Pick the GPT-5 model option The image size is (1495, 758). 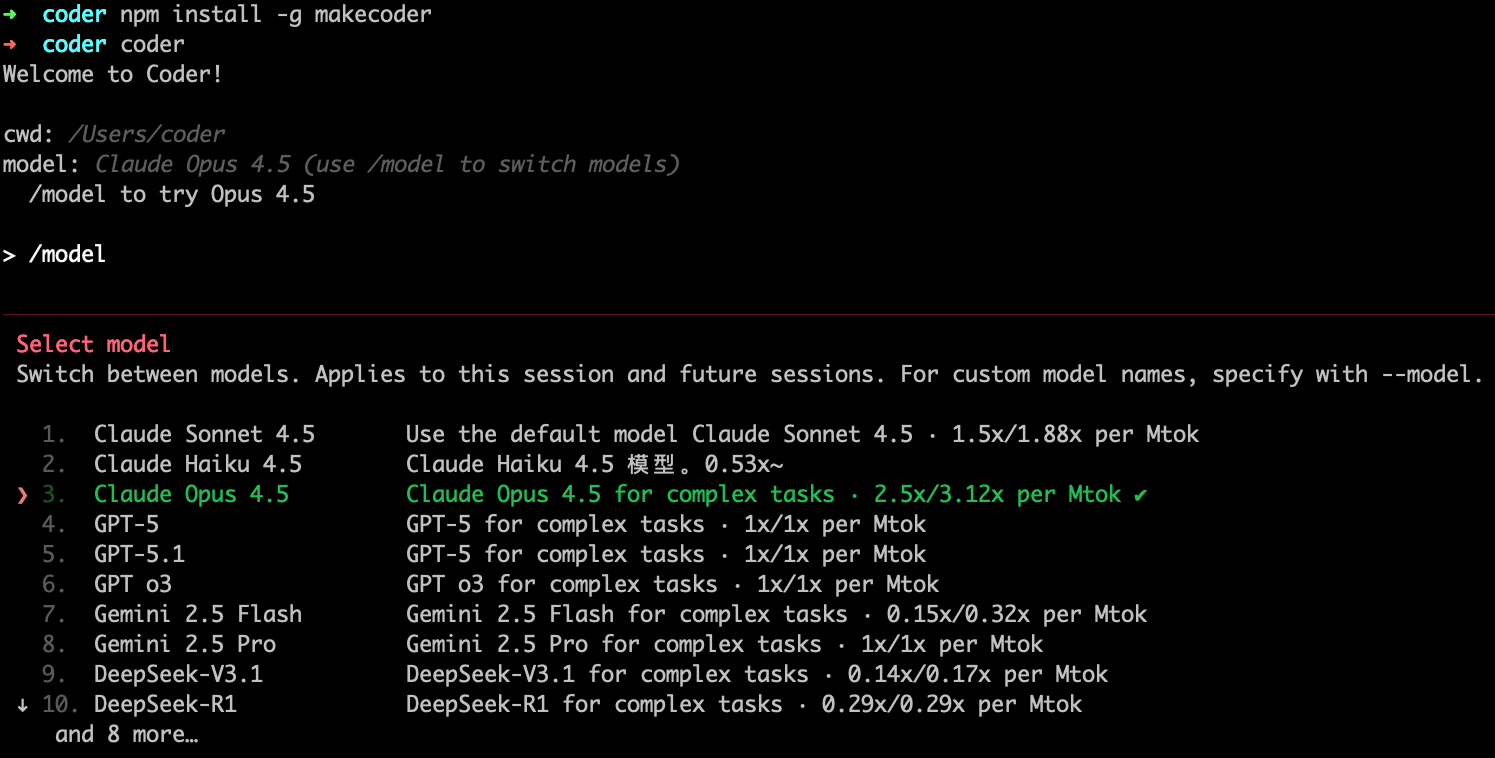coord(126,525)
